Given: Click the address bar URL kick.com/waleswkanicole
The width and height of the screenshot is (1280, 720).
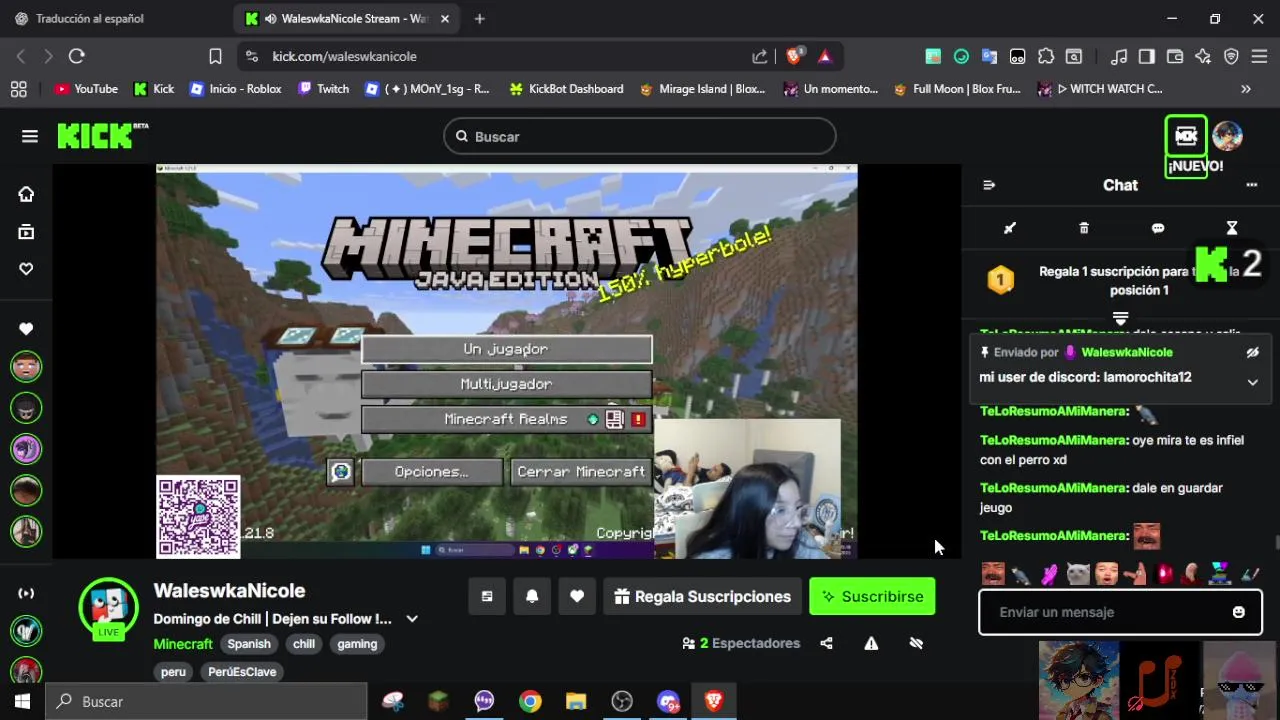Looking at the screenshot, I should point(344,56).
